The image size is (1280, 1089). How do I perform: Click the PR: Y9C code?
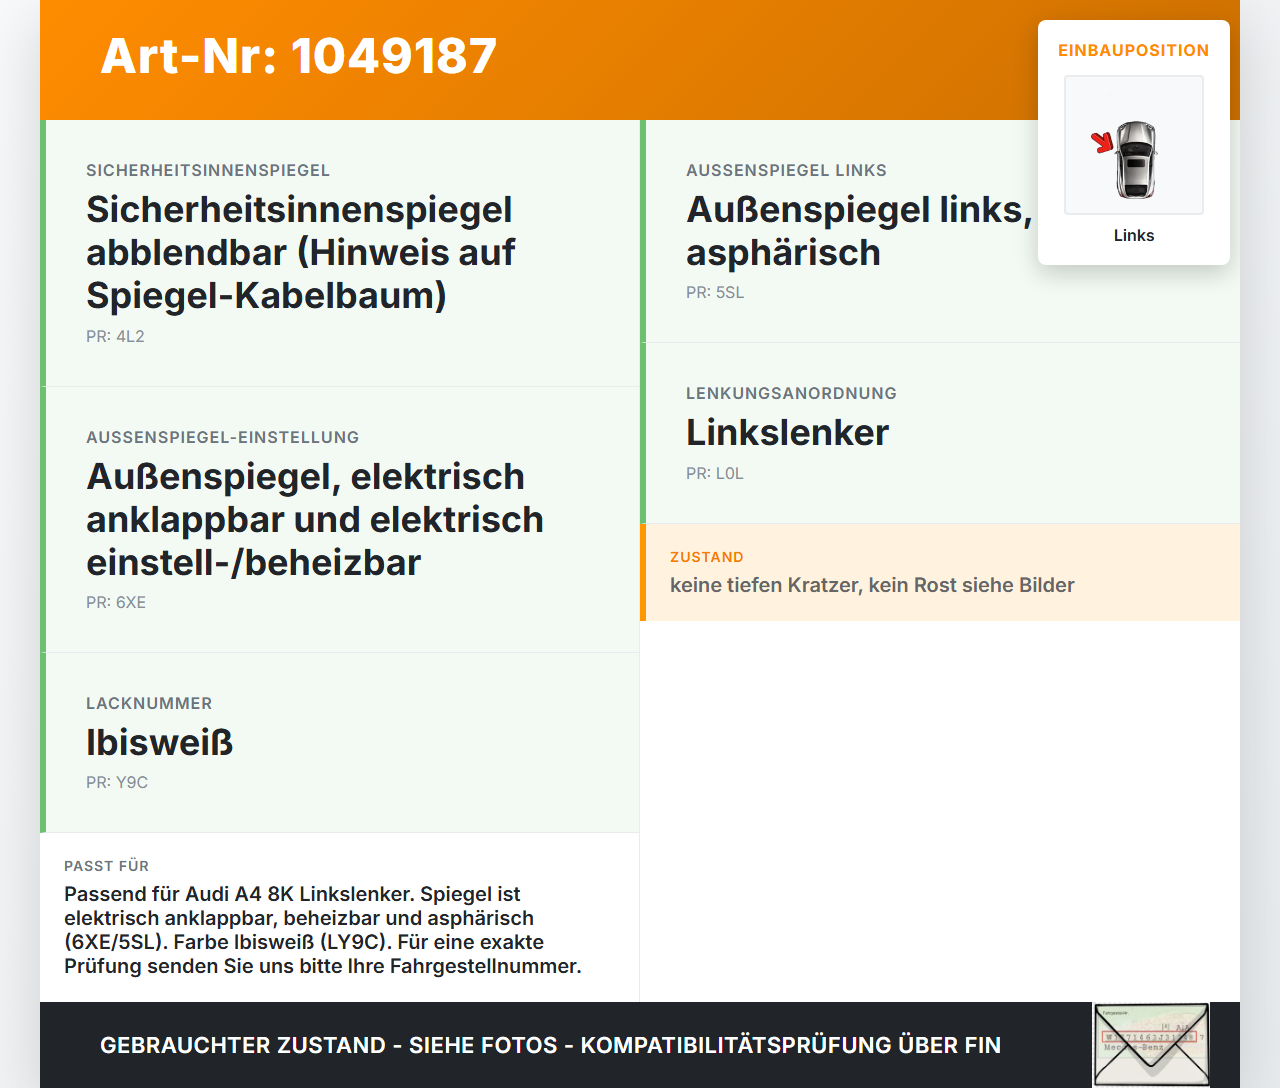pyautogui.click(x=117, y=782)
